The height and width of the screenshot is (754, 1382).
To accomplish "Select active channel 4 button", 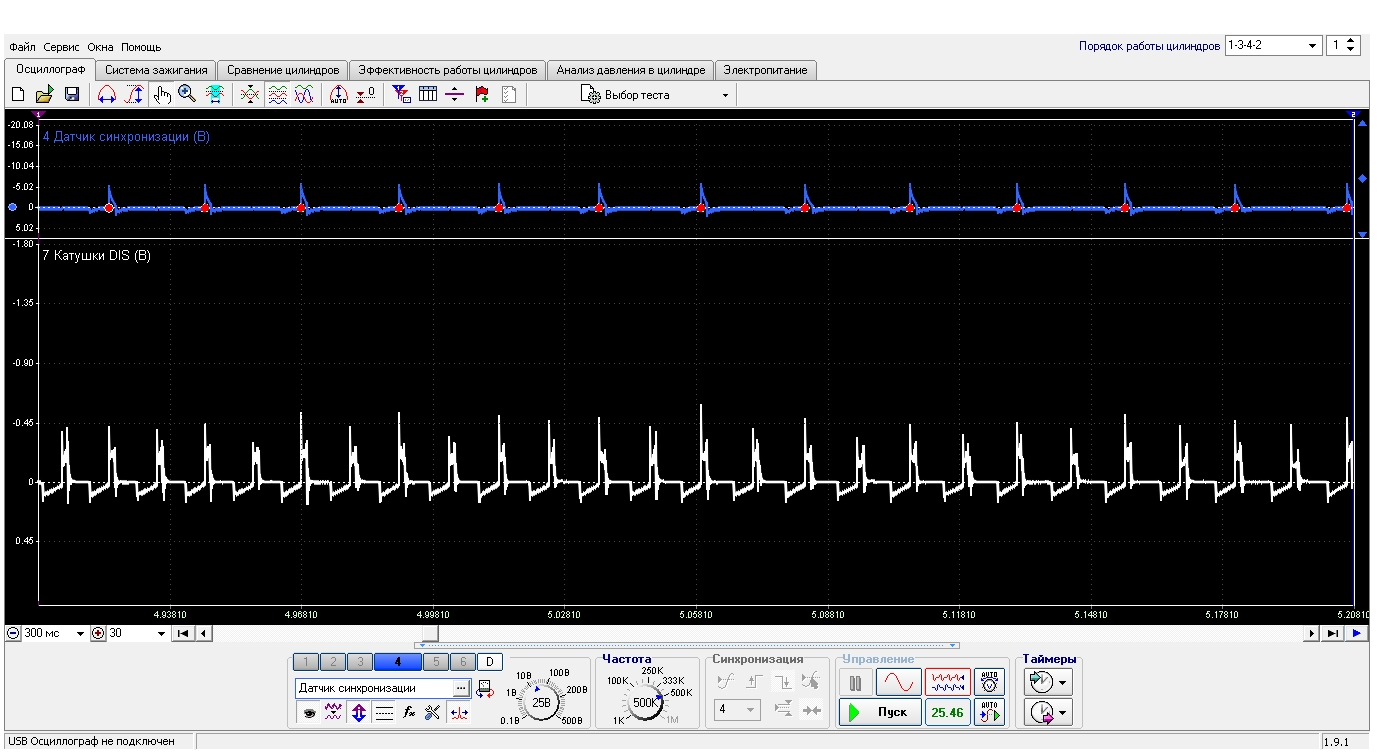I will click(397, 662).
